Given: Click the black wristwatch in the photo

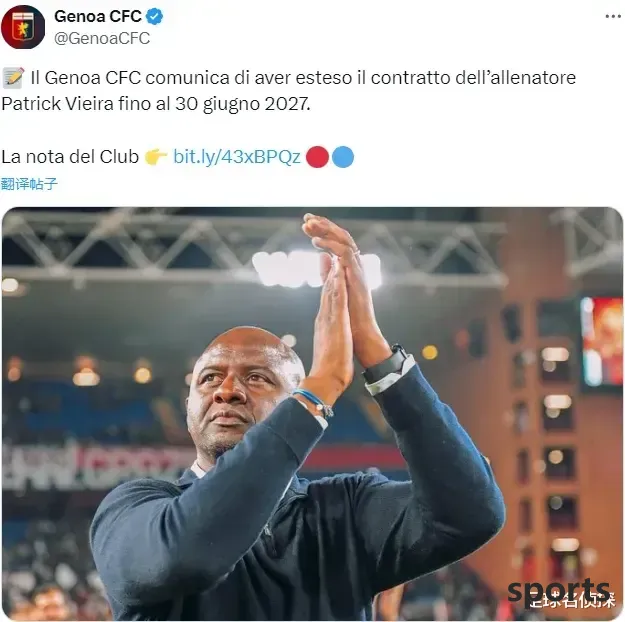Looking at the screenshot, I should [387, 365].
